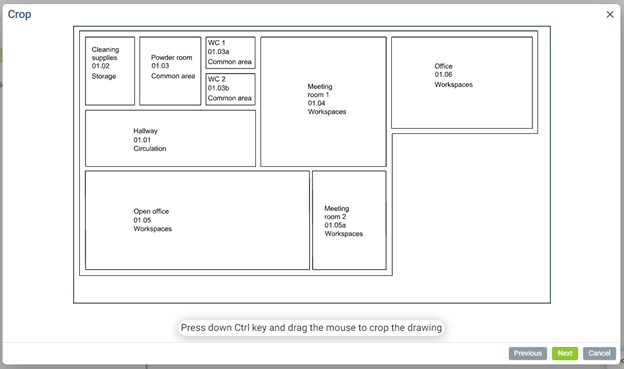The image size is (624, 369).
Task: Click the WC 2 01.03b room
Action: pyautogui.click(x=230, y=89)
